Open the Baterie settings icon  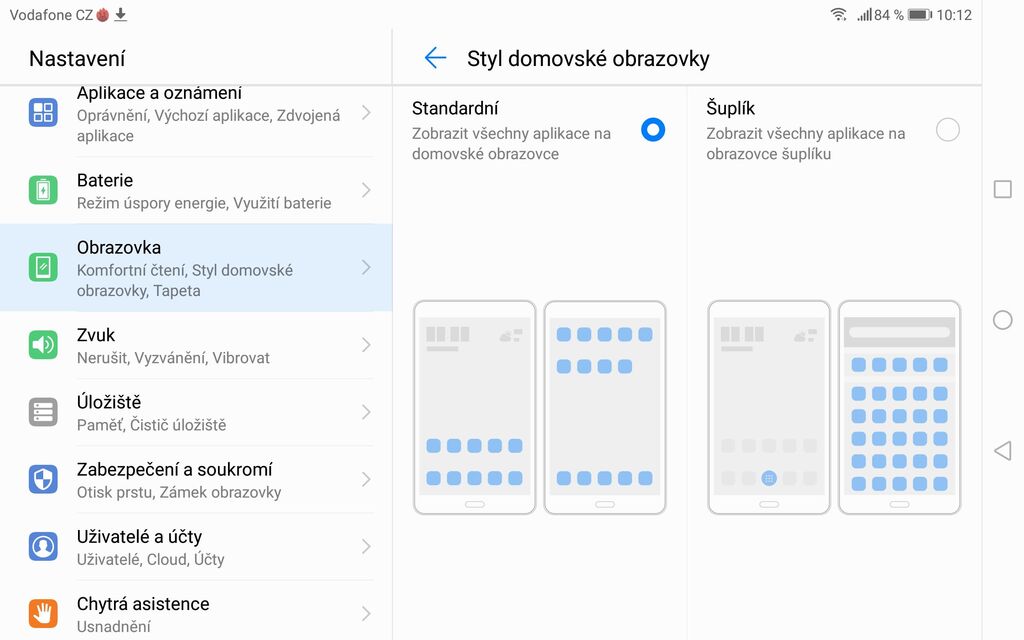coord(43,190)
